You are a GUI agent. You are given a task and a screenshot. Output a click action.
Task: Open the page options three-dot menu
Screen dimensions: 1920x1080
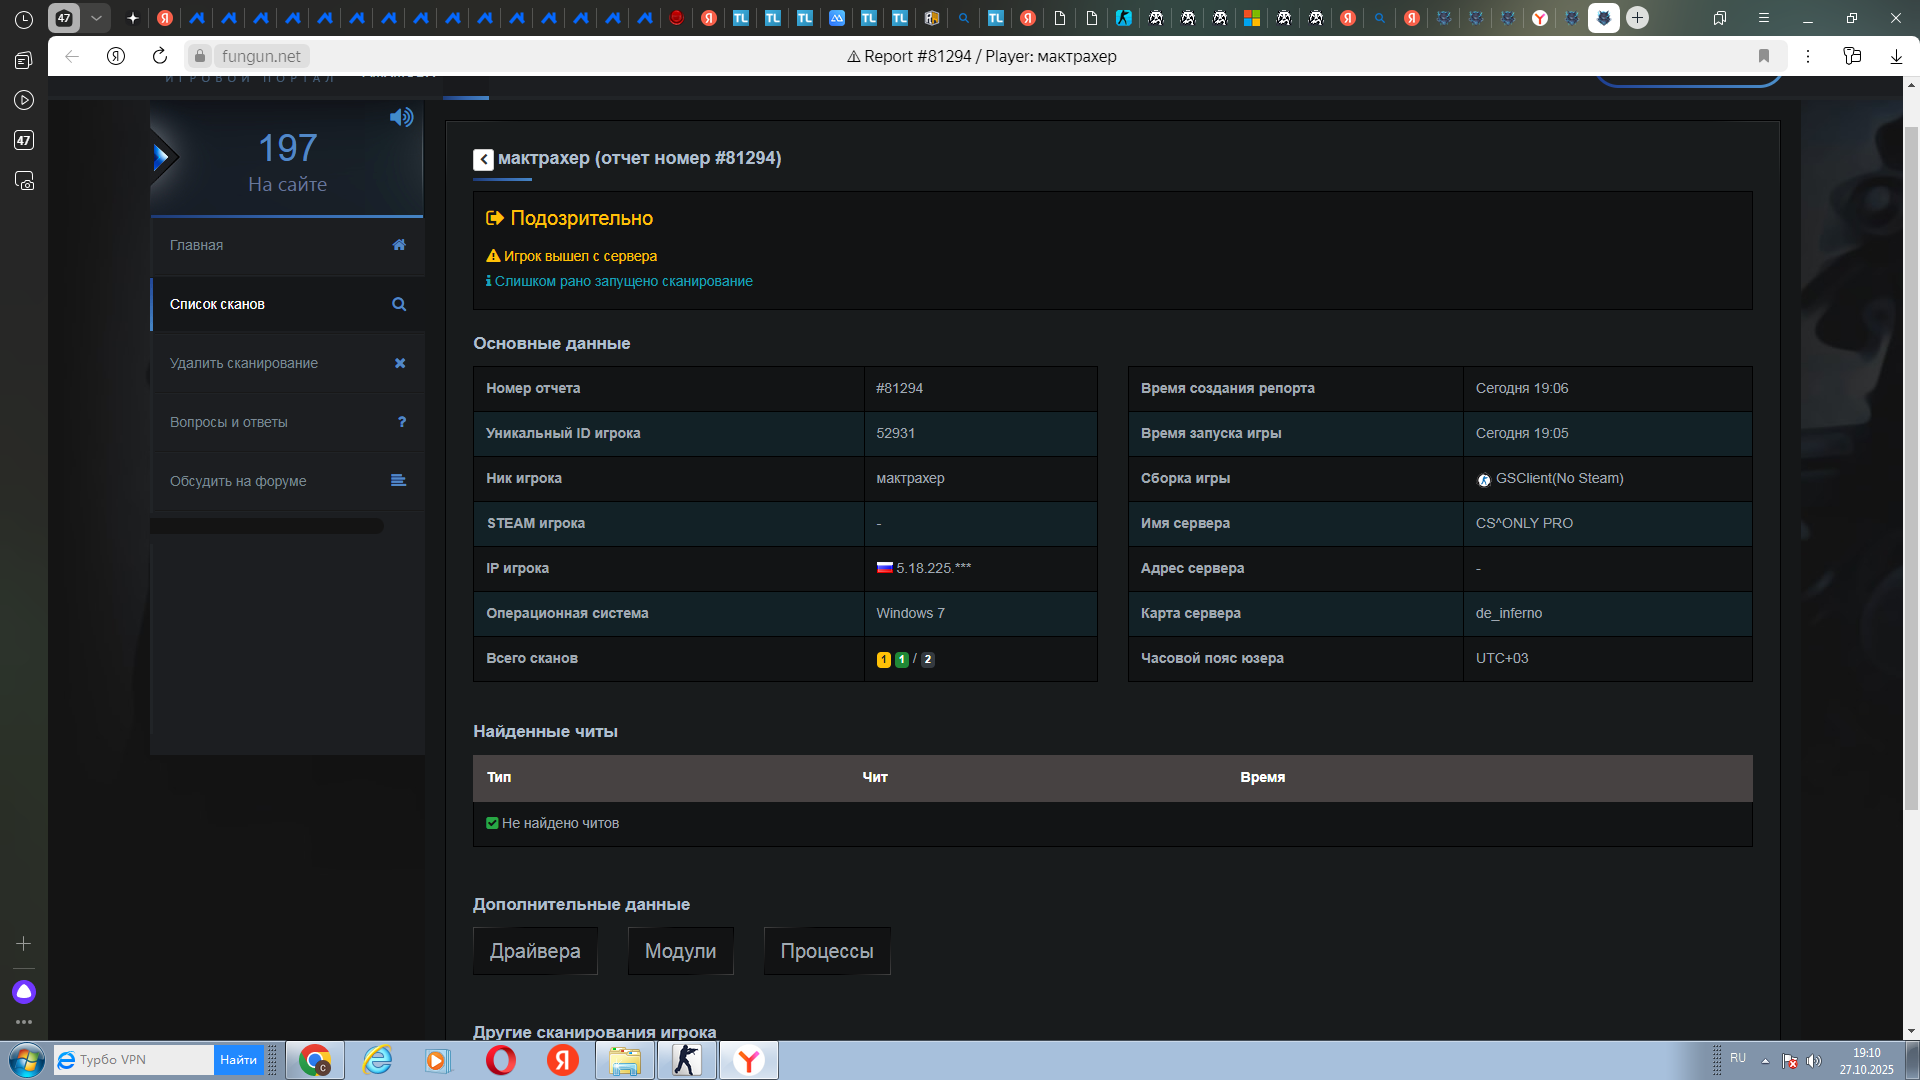pyautogui.click(x=1808, y=56)
